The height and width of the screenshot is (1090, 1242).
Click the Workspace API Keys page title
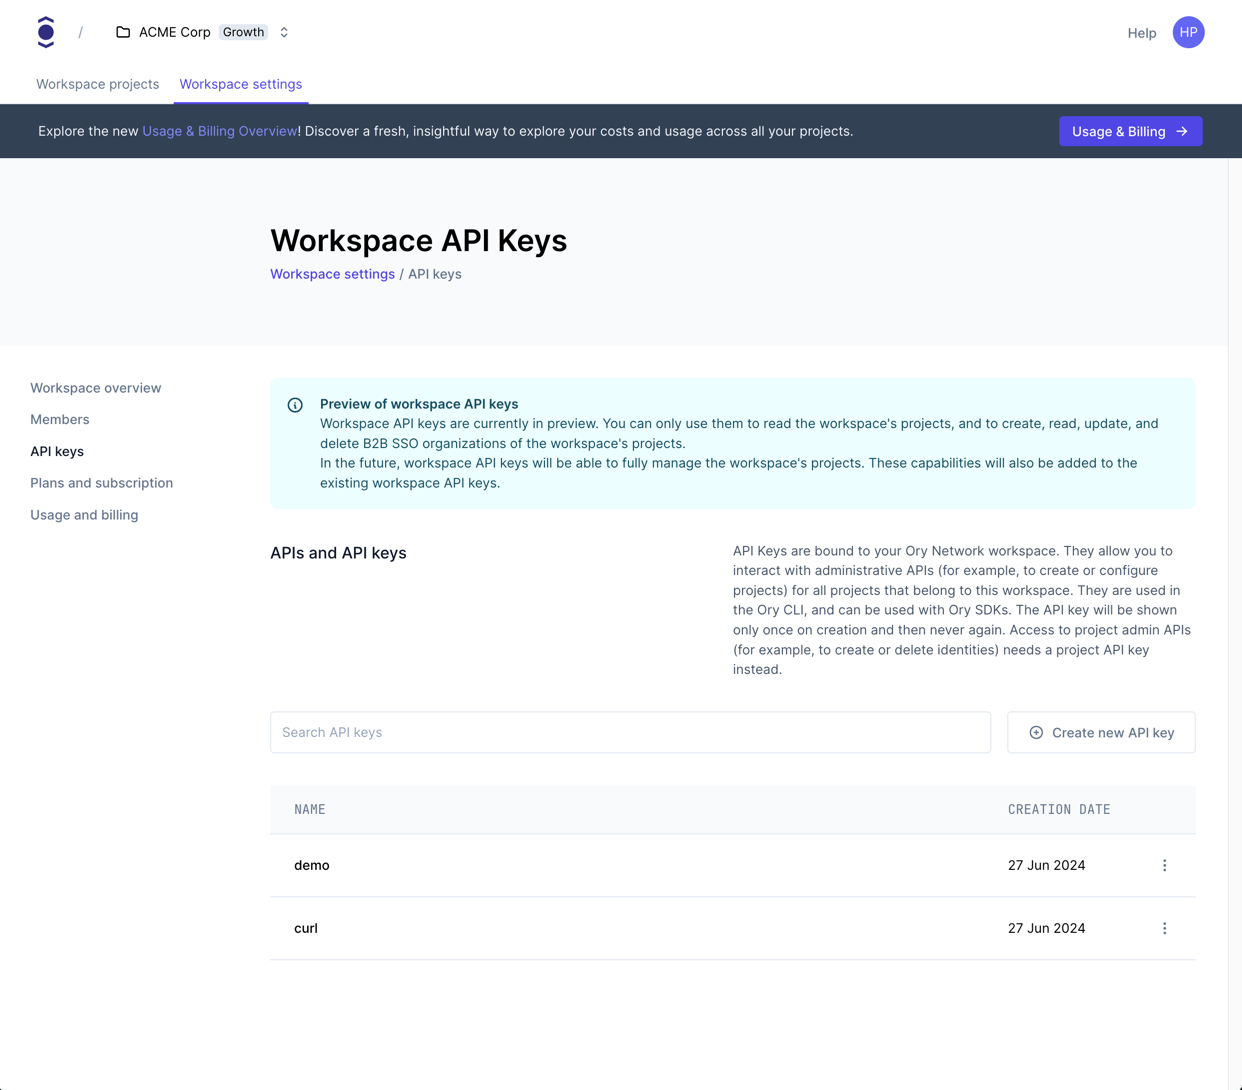point(418,241)
